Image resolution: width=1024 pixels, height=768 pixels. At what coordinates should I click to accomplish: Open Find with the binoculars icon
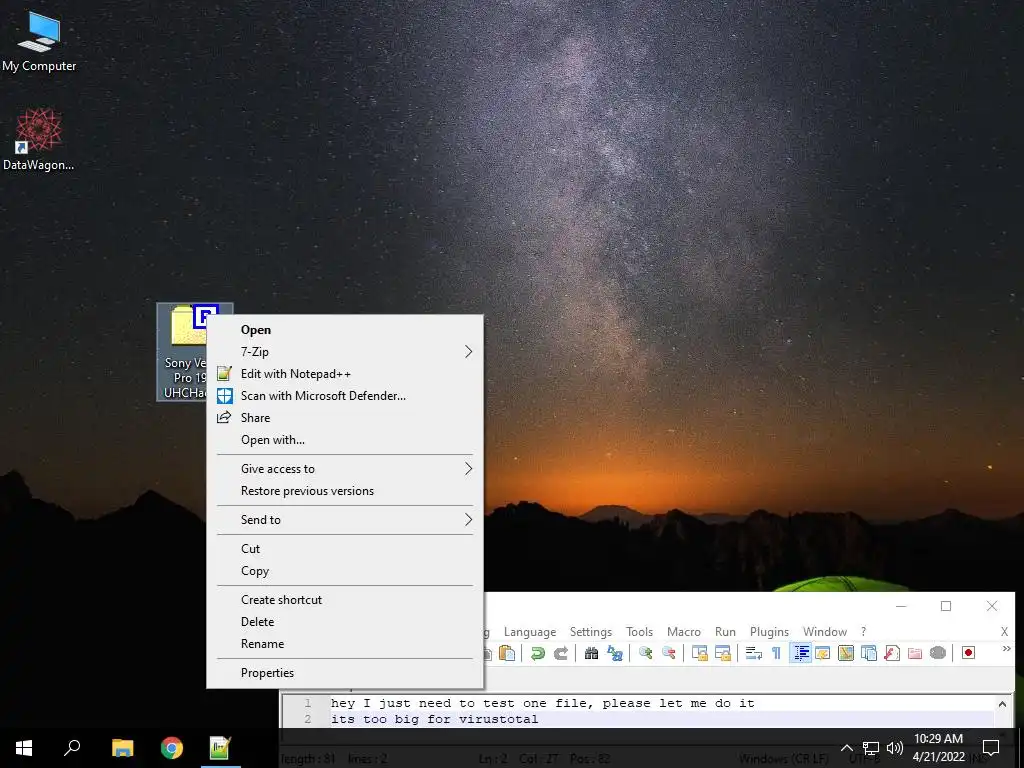[x=592, y=653]
